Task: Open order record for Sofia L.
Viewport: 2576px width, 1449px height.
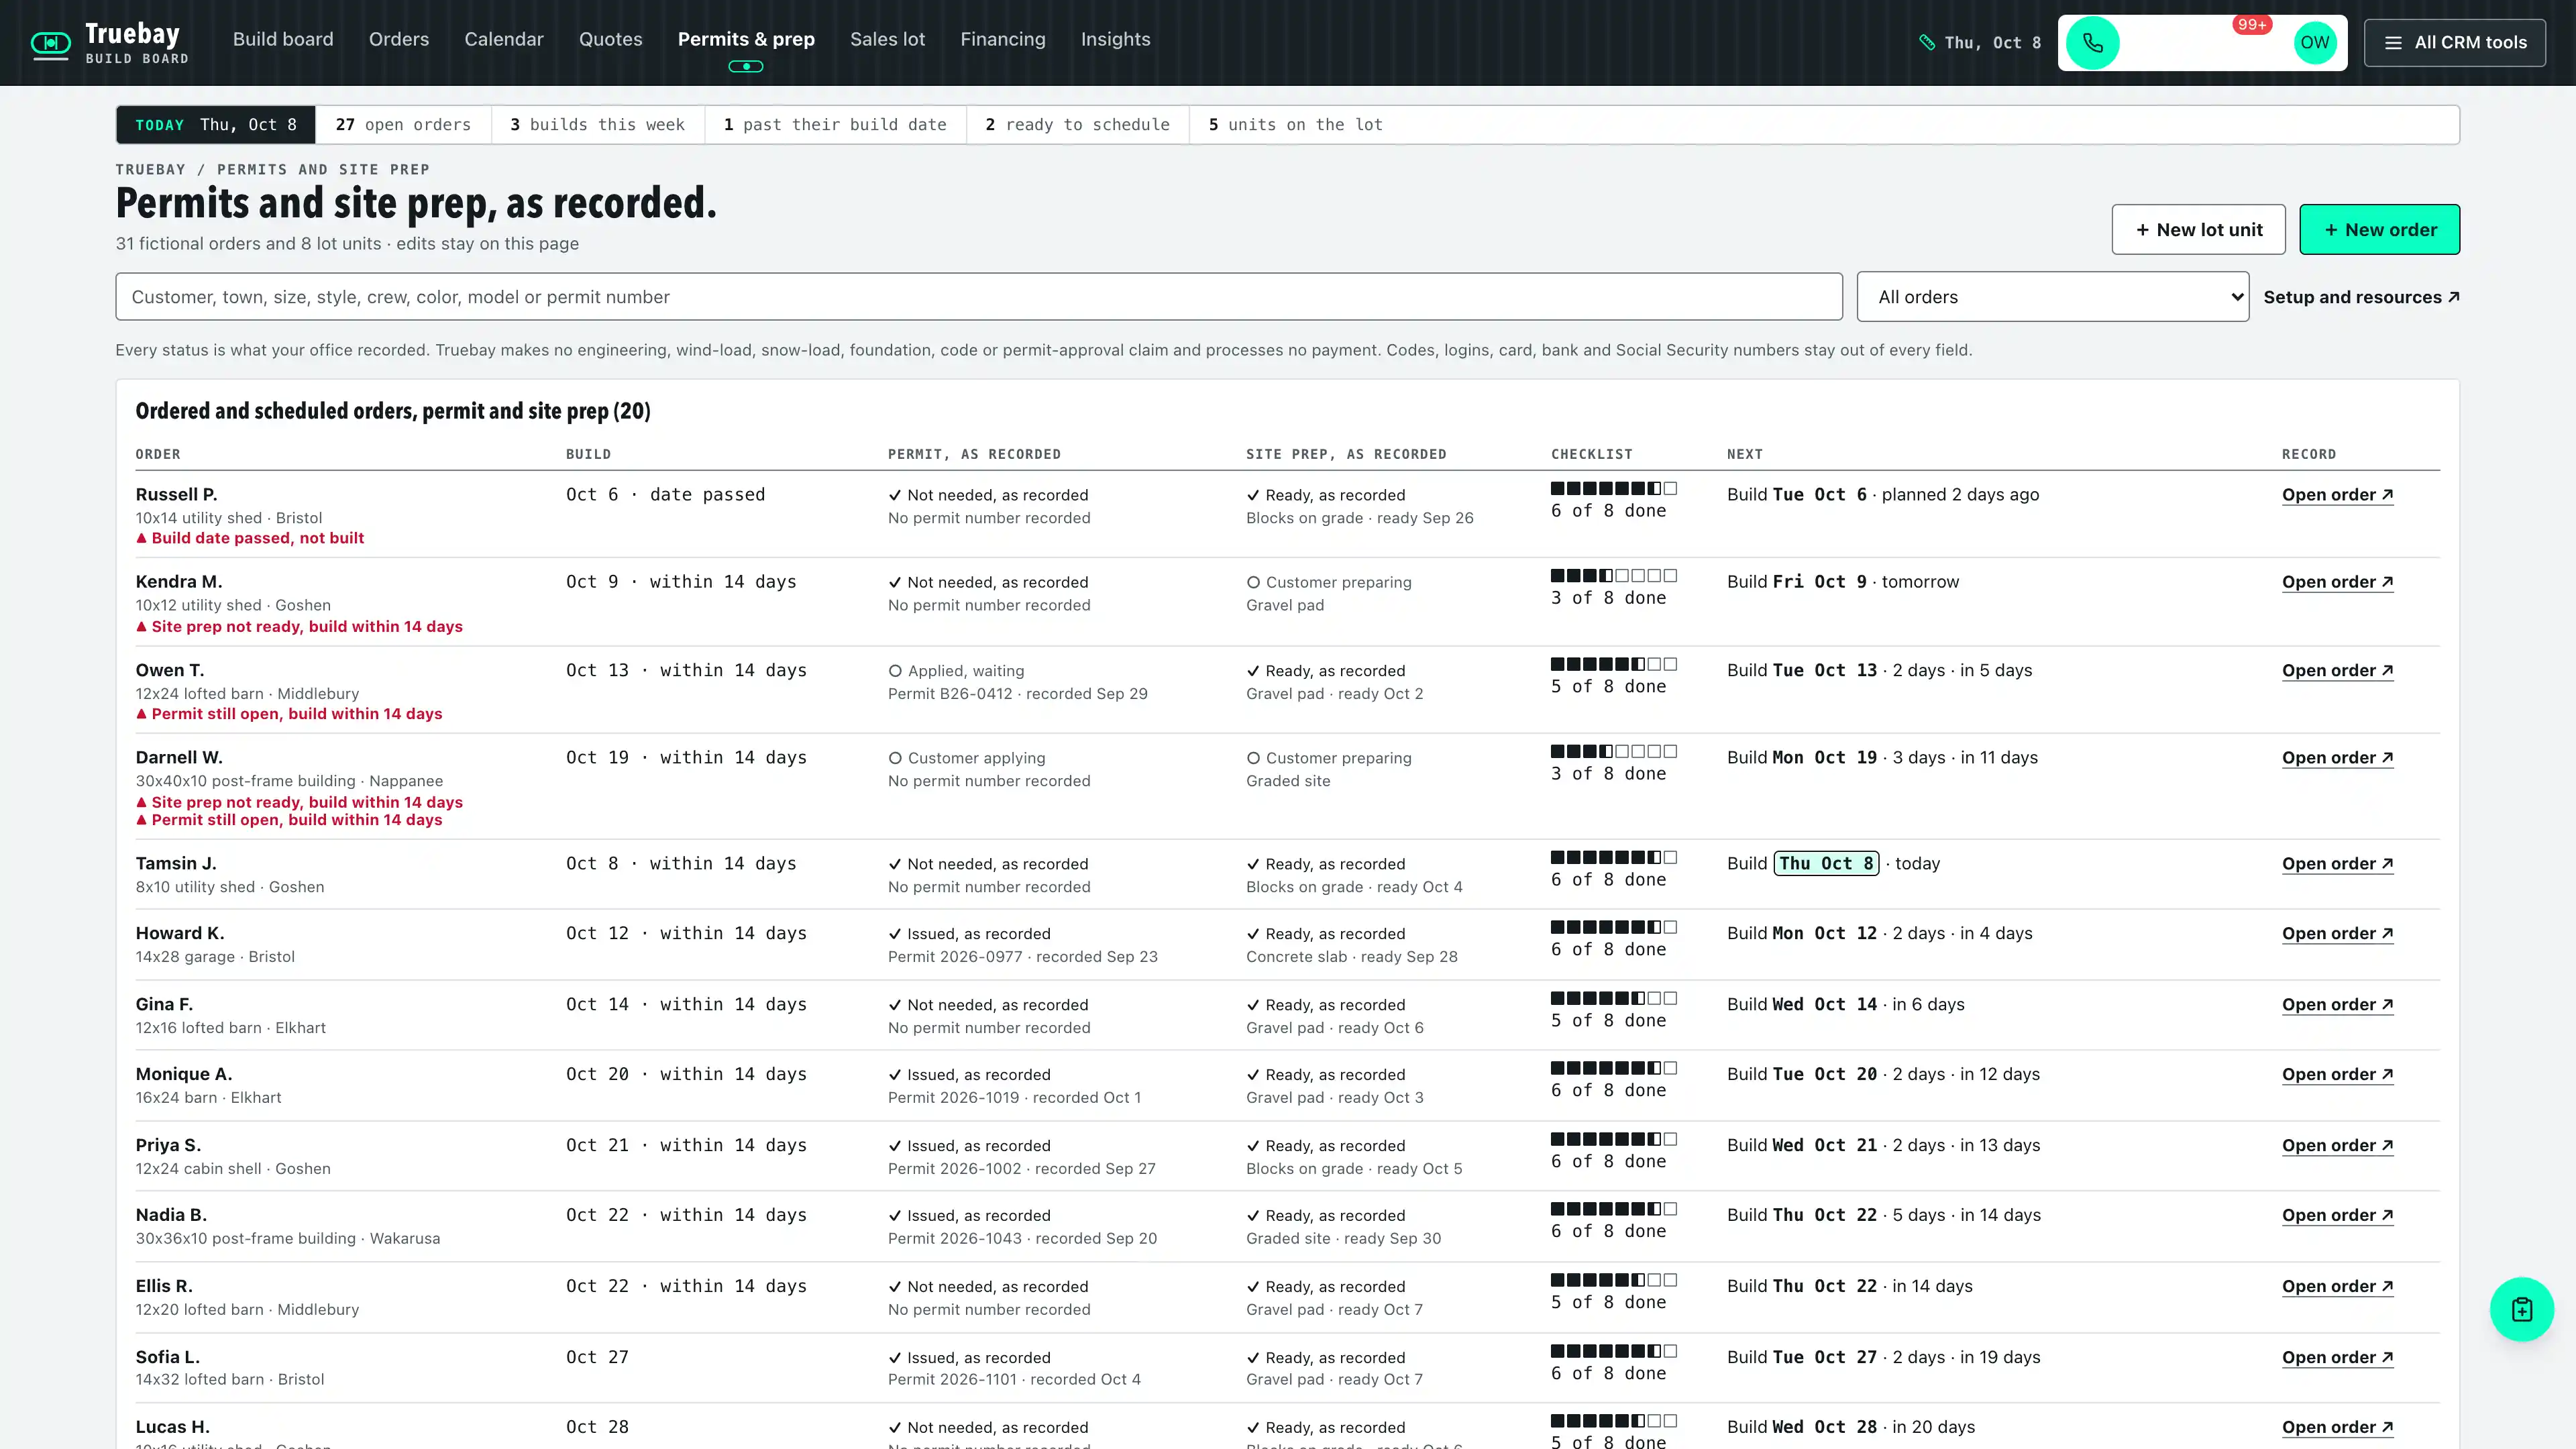Action: click(x=2337, y=1358)
